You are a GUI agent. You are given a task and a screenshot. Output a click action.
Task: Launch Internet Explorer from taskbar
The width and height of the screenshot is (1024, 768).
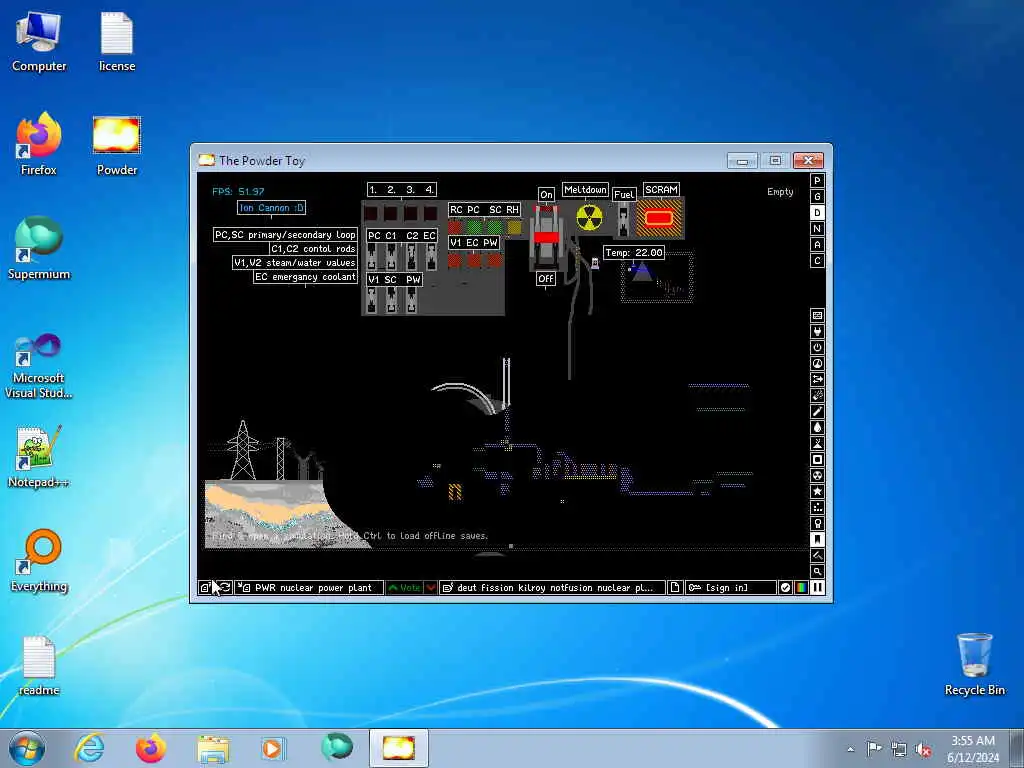pos(89,748)
